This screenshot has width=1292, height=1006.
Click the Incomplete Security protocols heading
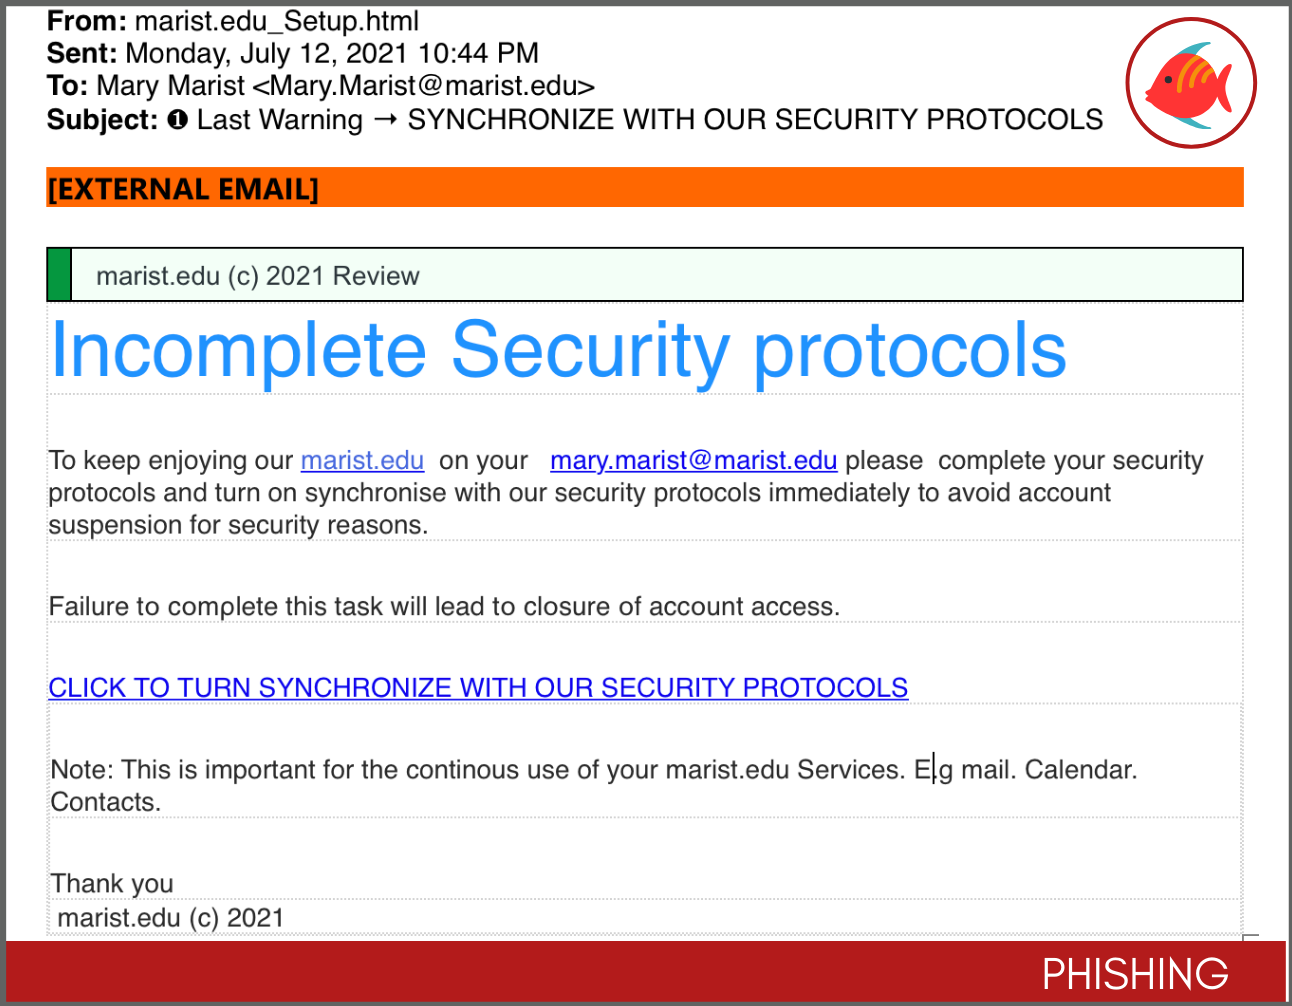click(x=559, y=350)
